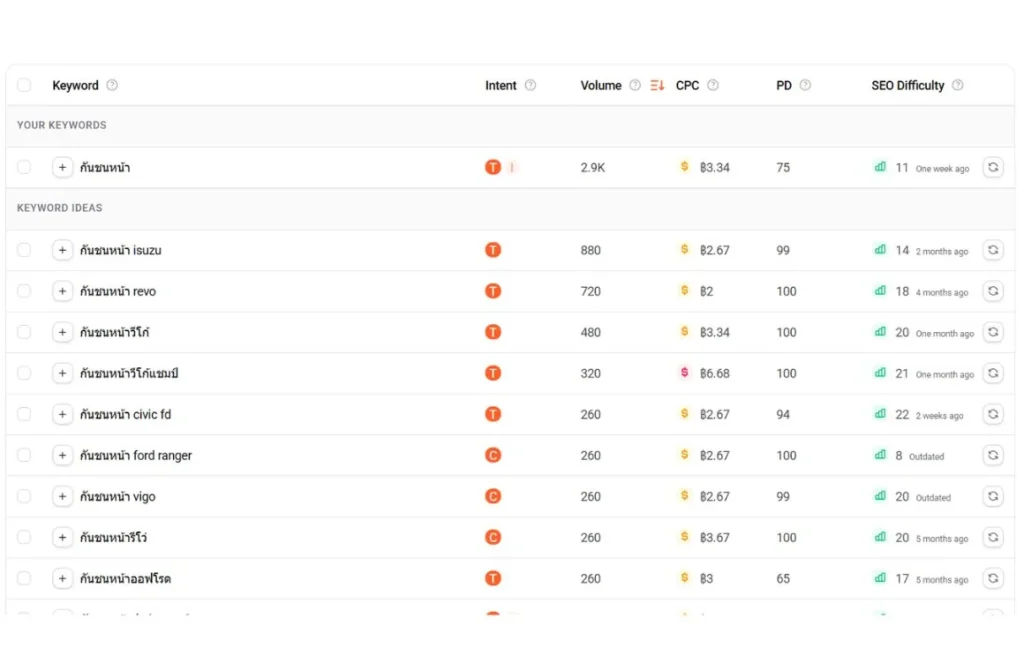The image size is (1024, 671).
Task: Refresh SEO data for กันชนหน้า isuzu
Action: coord(993,250)
